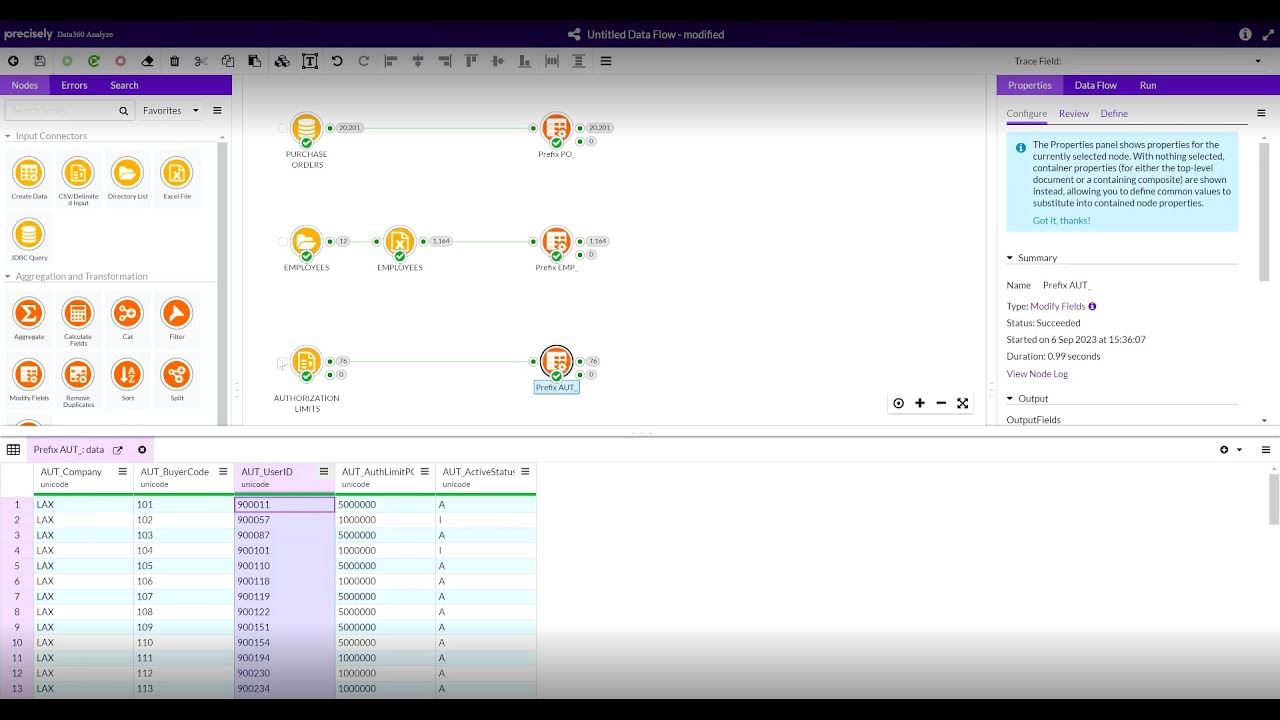The image size is (1280, 720).
Task: Open the Favorites dropdown
Action: [171, 110]
